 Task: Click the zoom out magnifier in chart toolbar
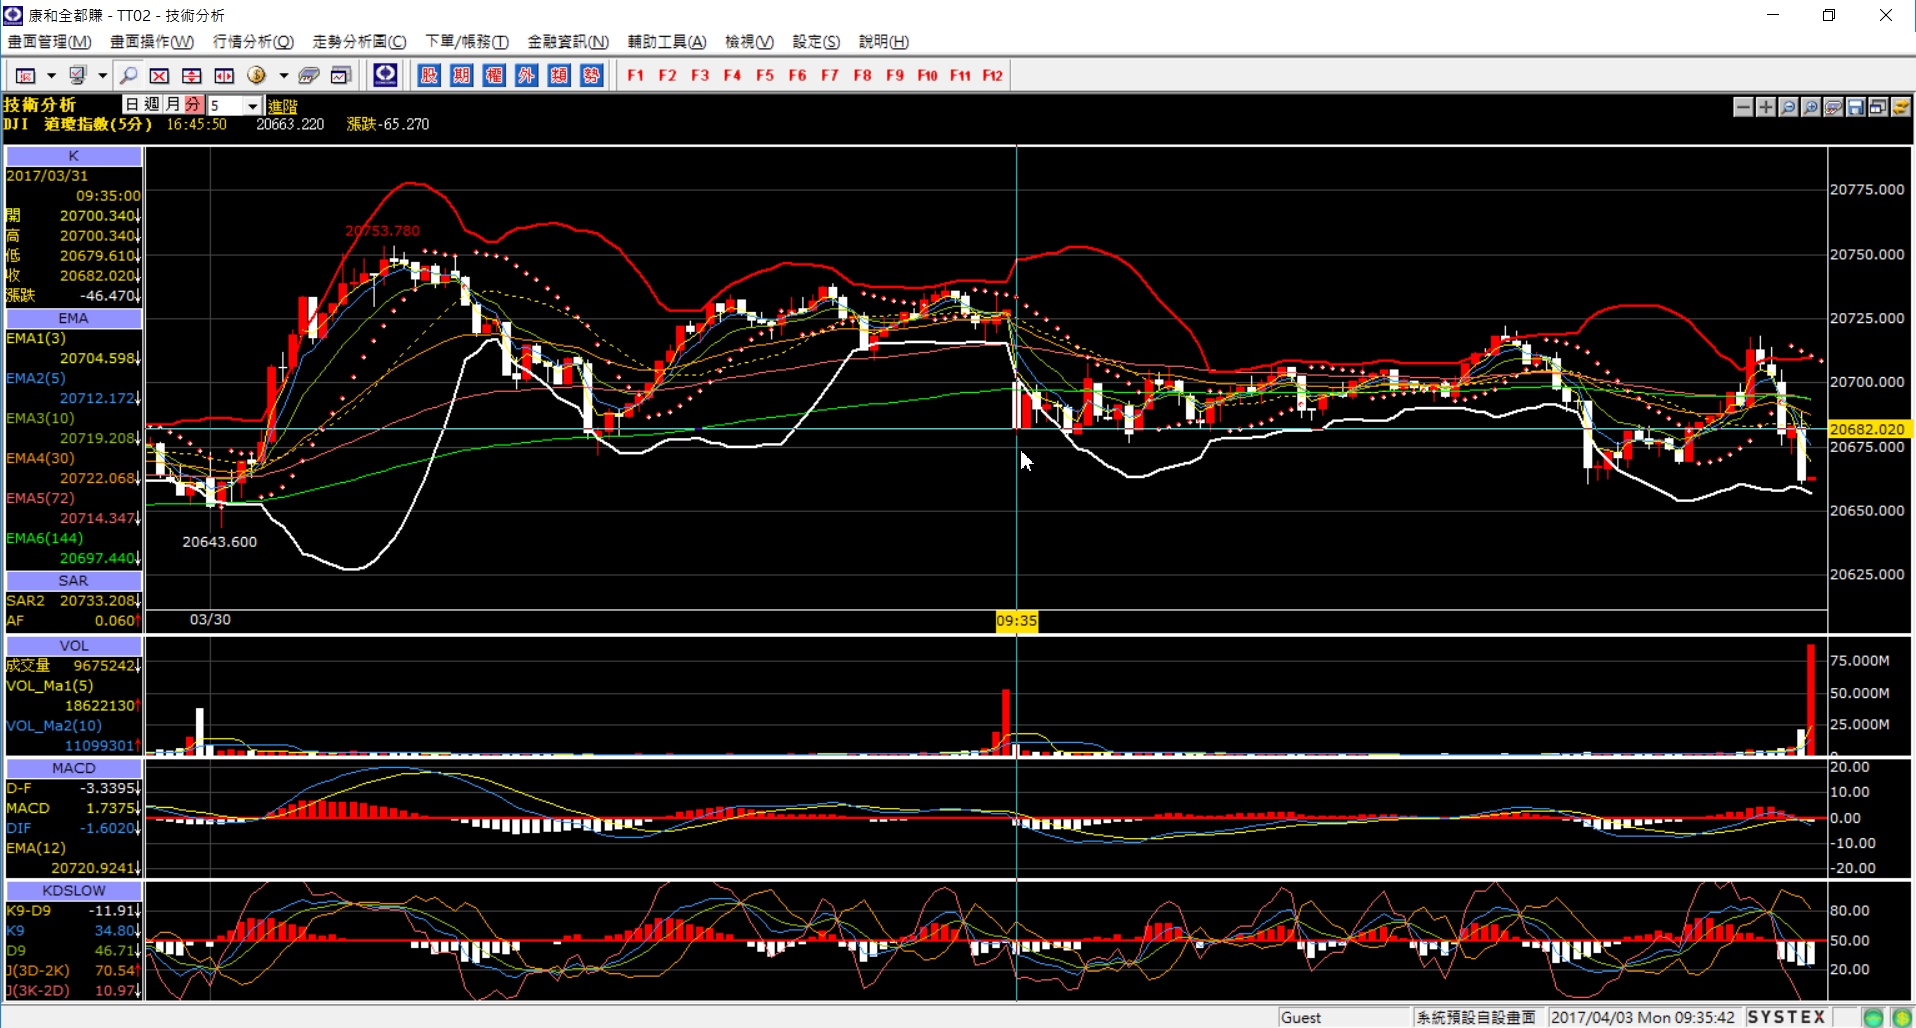pyautogui.click(x=1788, y=107)
